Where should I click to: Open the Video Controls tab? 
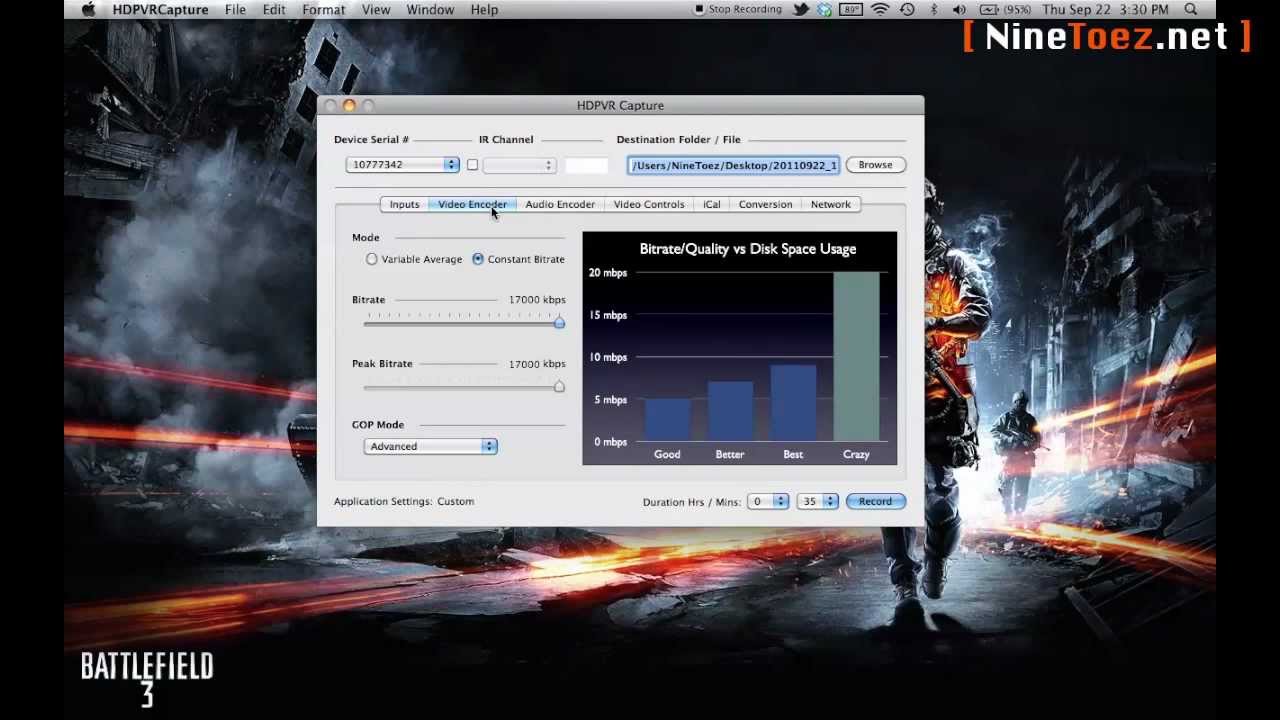[x=649, y=204]
